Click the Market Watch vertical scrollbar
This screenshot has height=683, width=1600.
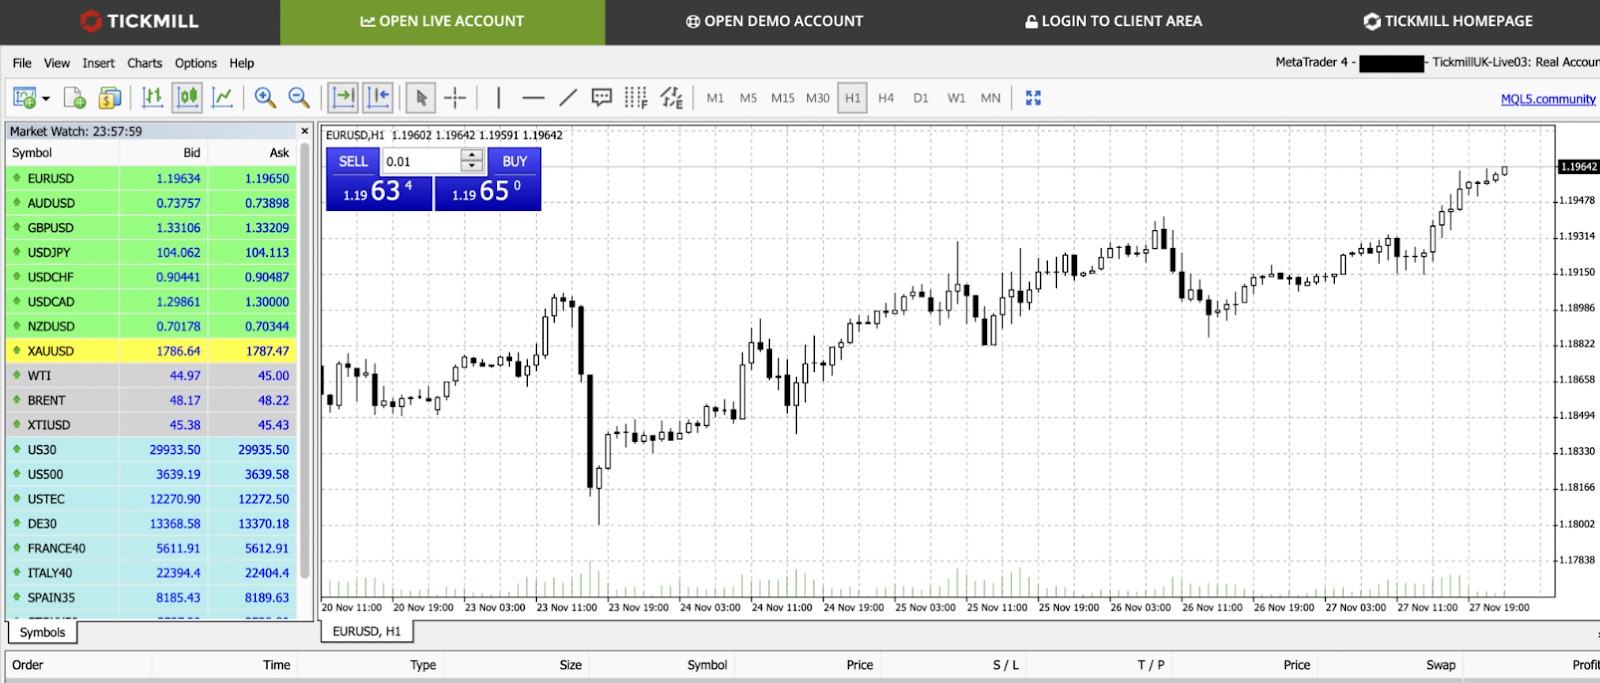coord(305,360)
